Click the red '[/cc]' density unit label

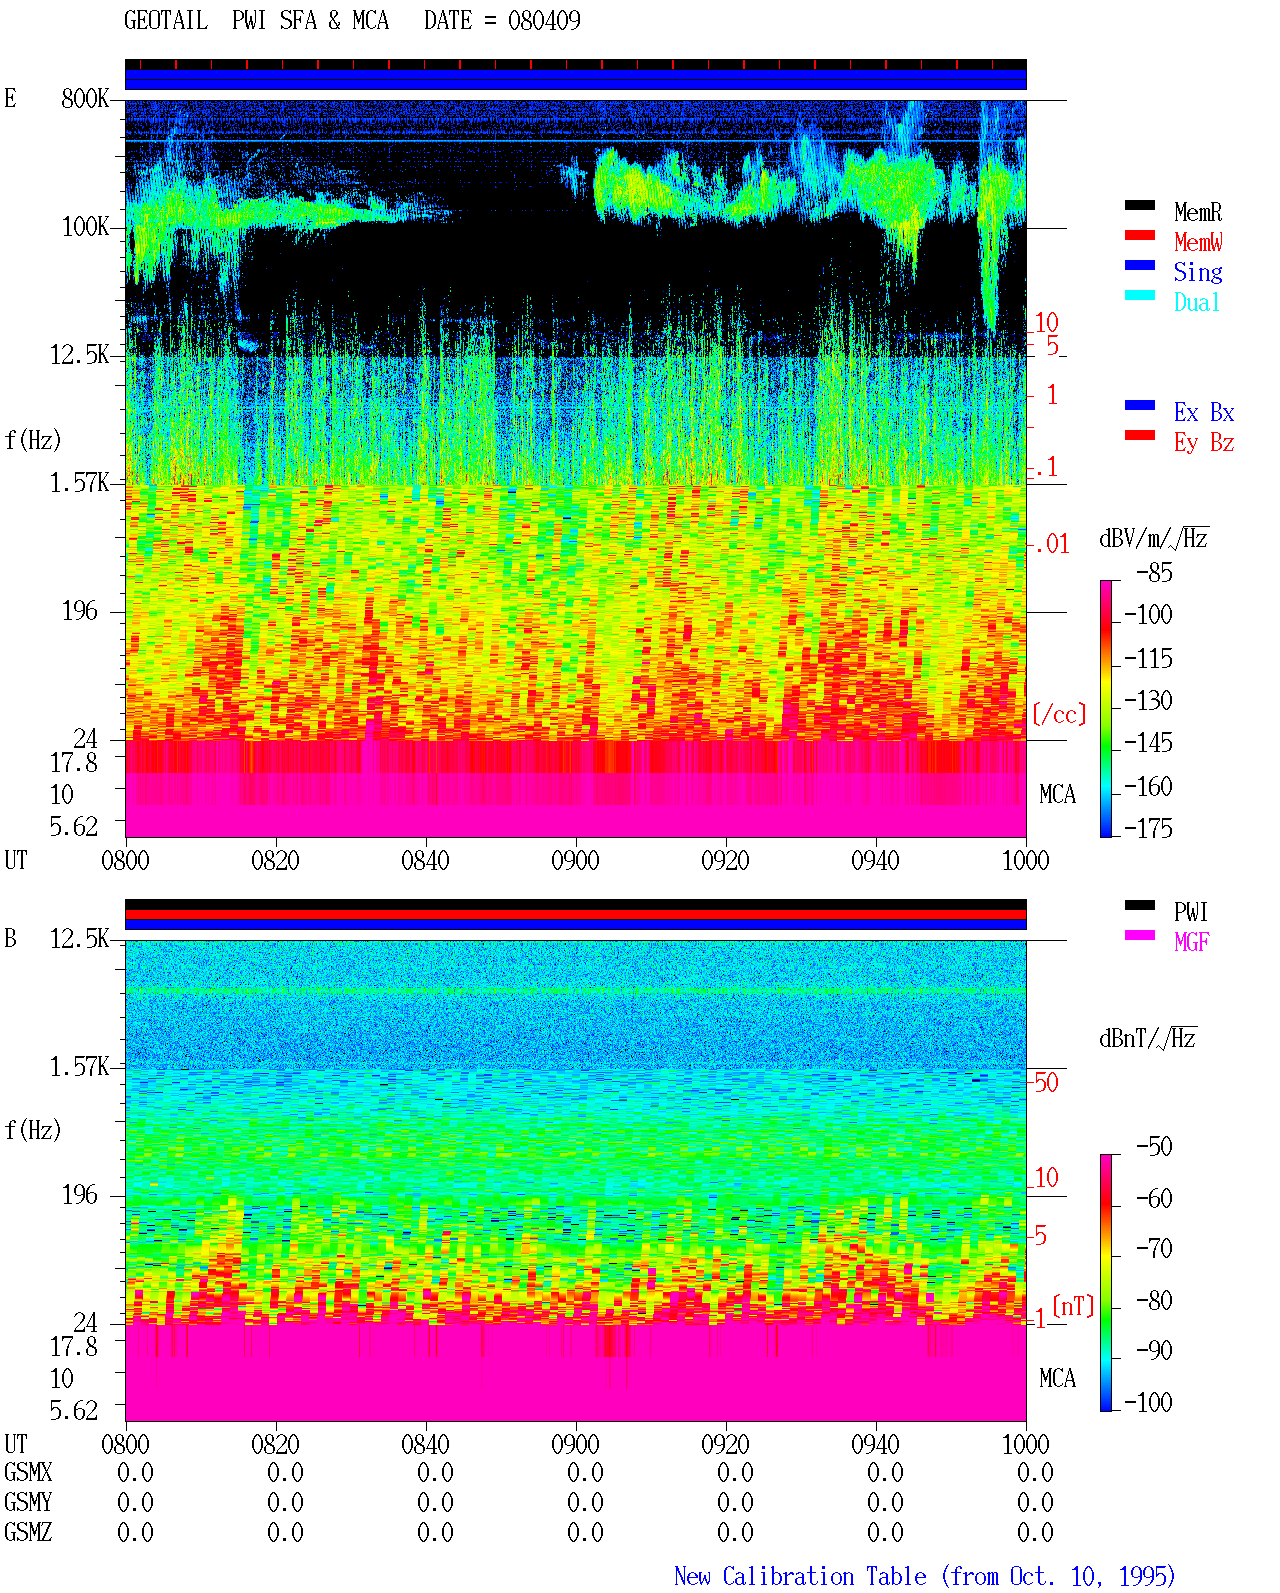pos(1059,714)
